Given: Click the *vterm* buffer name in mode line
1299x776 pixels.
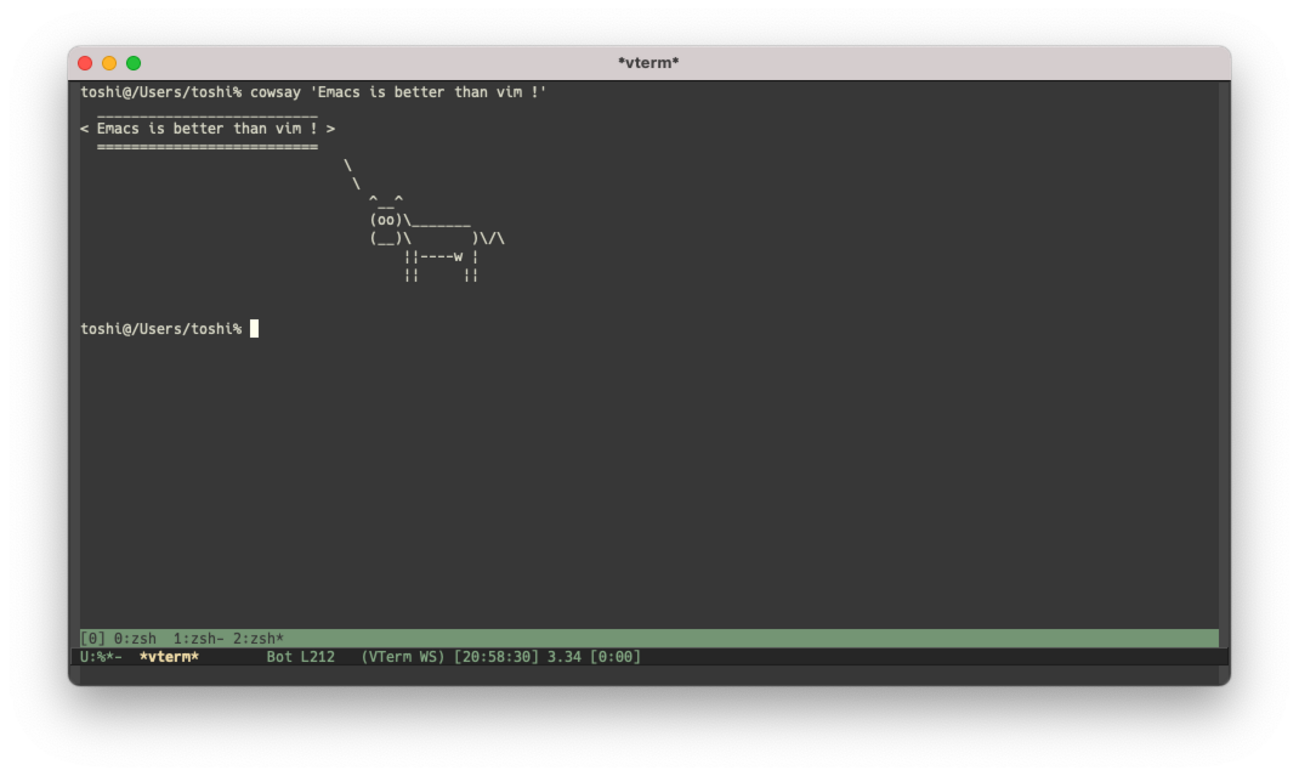Looking at the screenshot, I should 169,657.
